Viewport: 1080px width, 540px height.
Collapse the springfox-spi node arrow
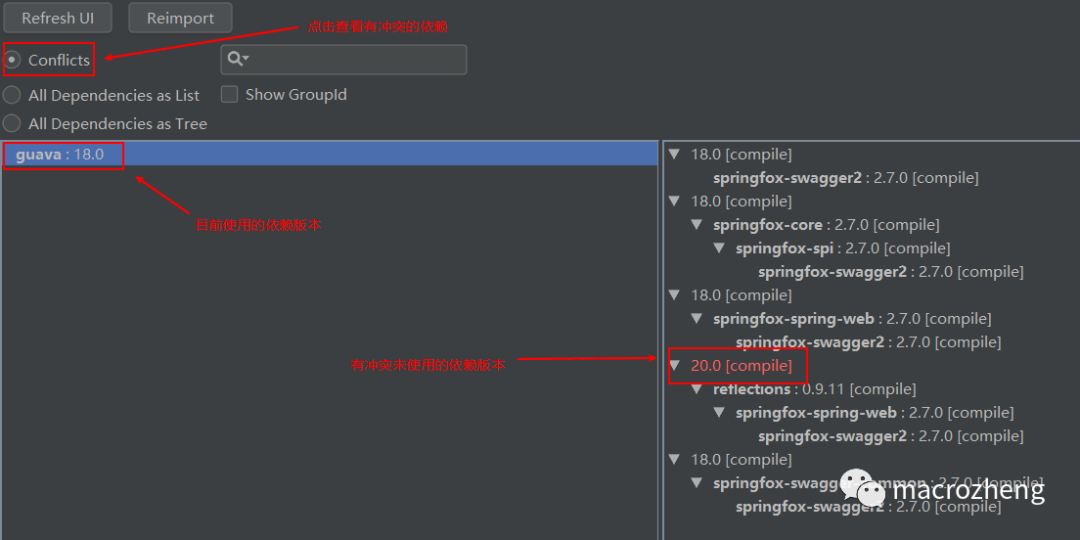click(719, 248)
